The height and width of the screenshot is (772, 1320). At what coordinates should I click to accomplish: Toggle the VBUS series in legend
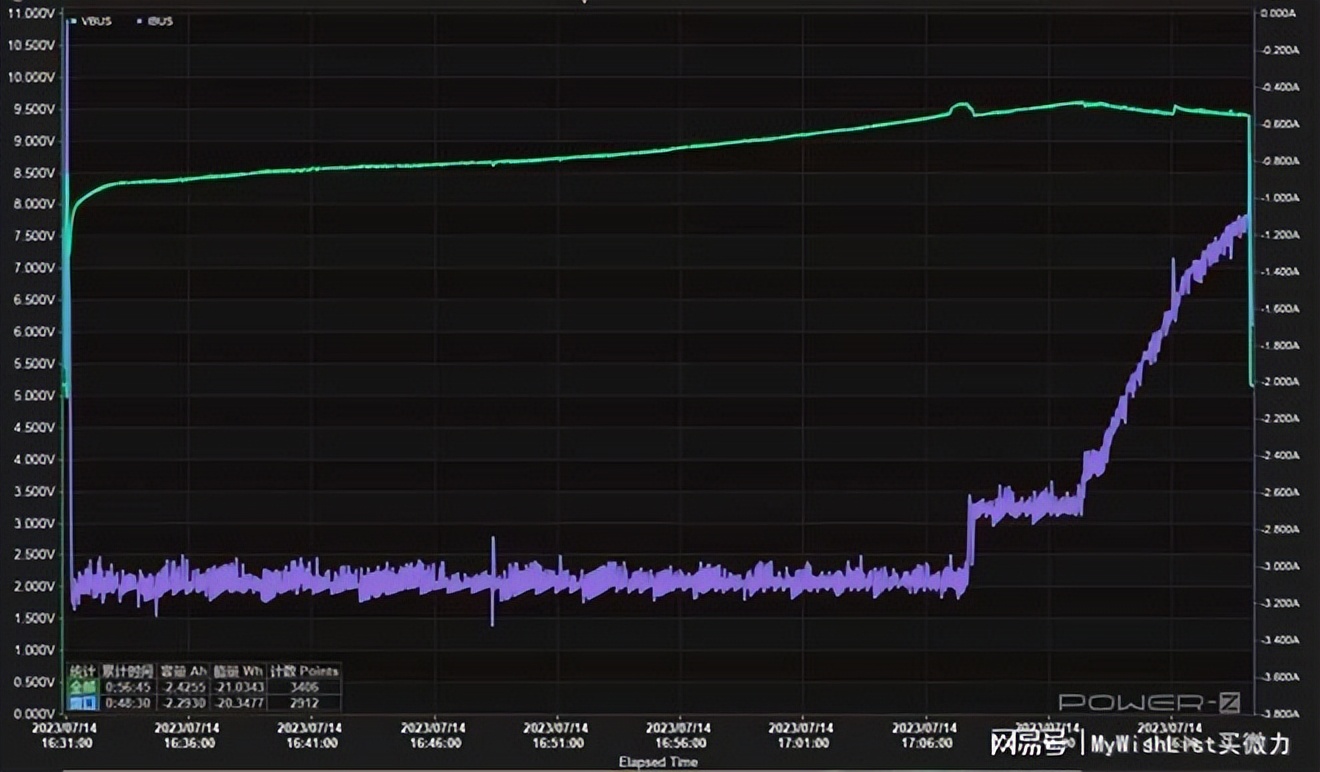(x=96, y=21)
